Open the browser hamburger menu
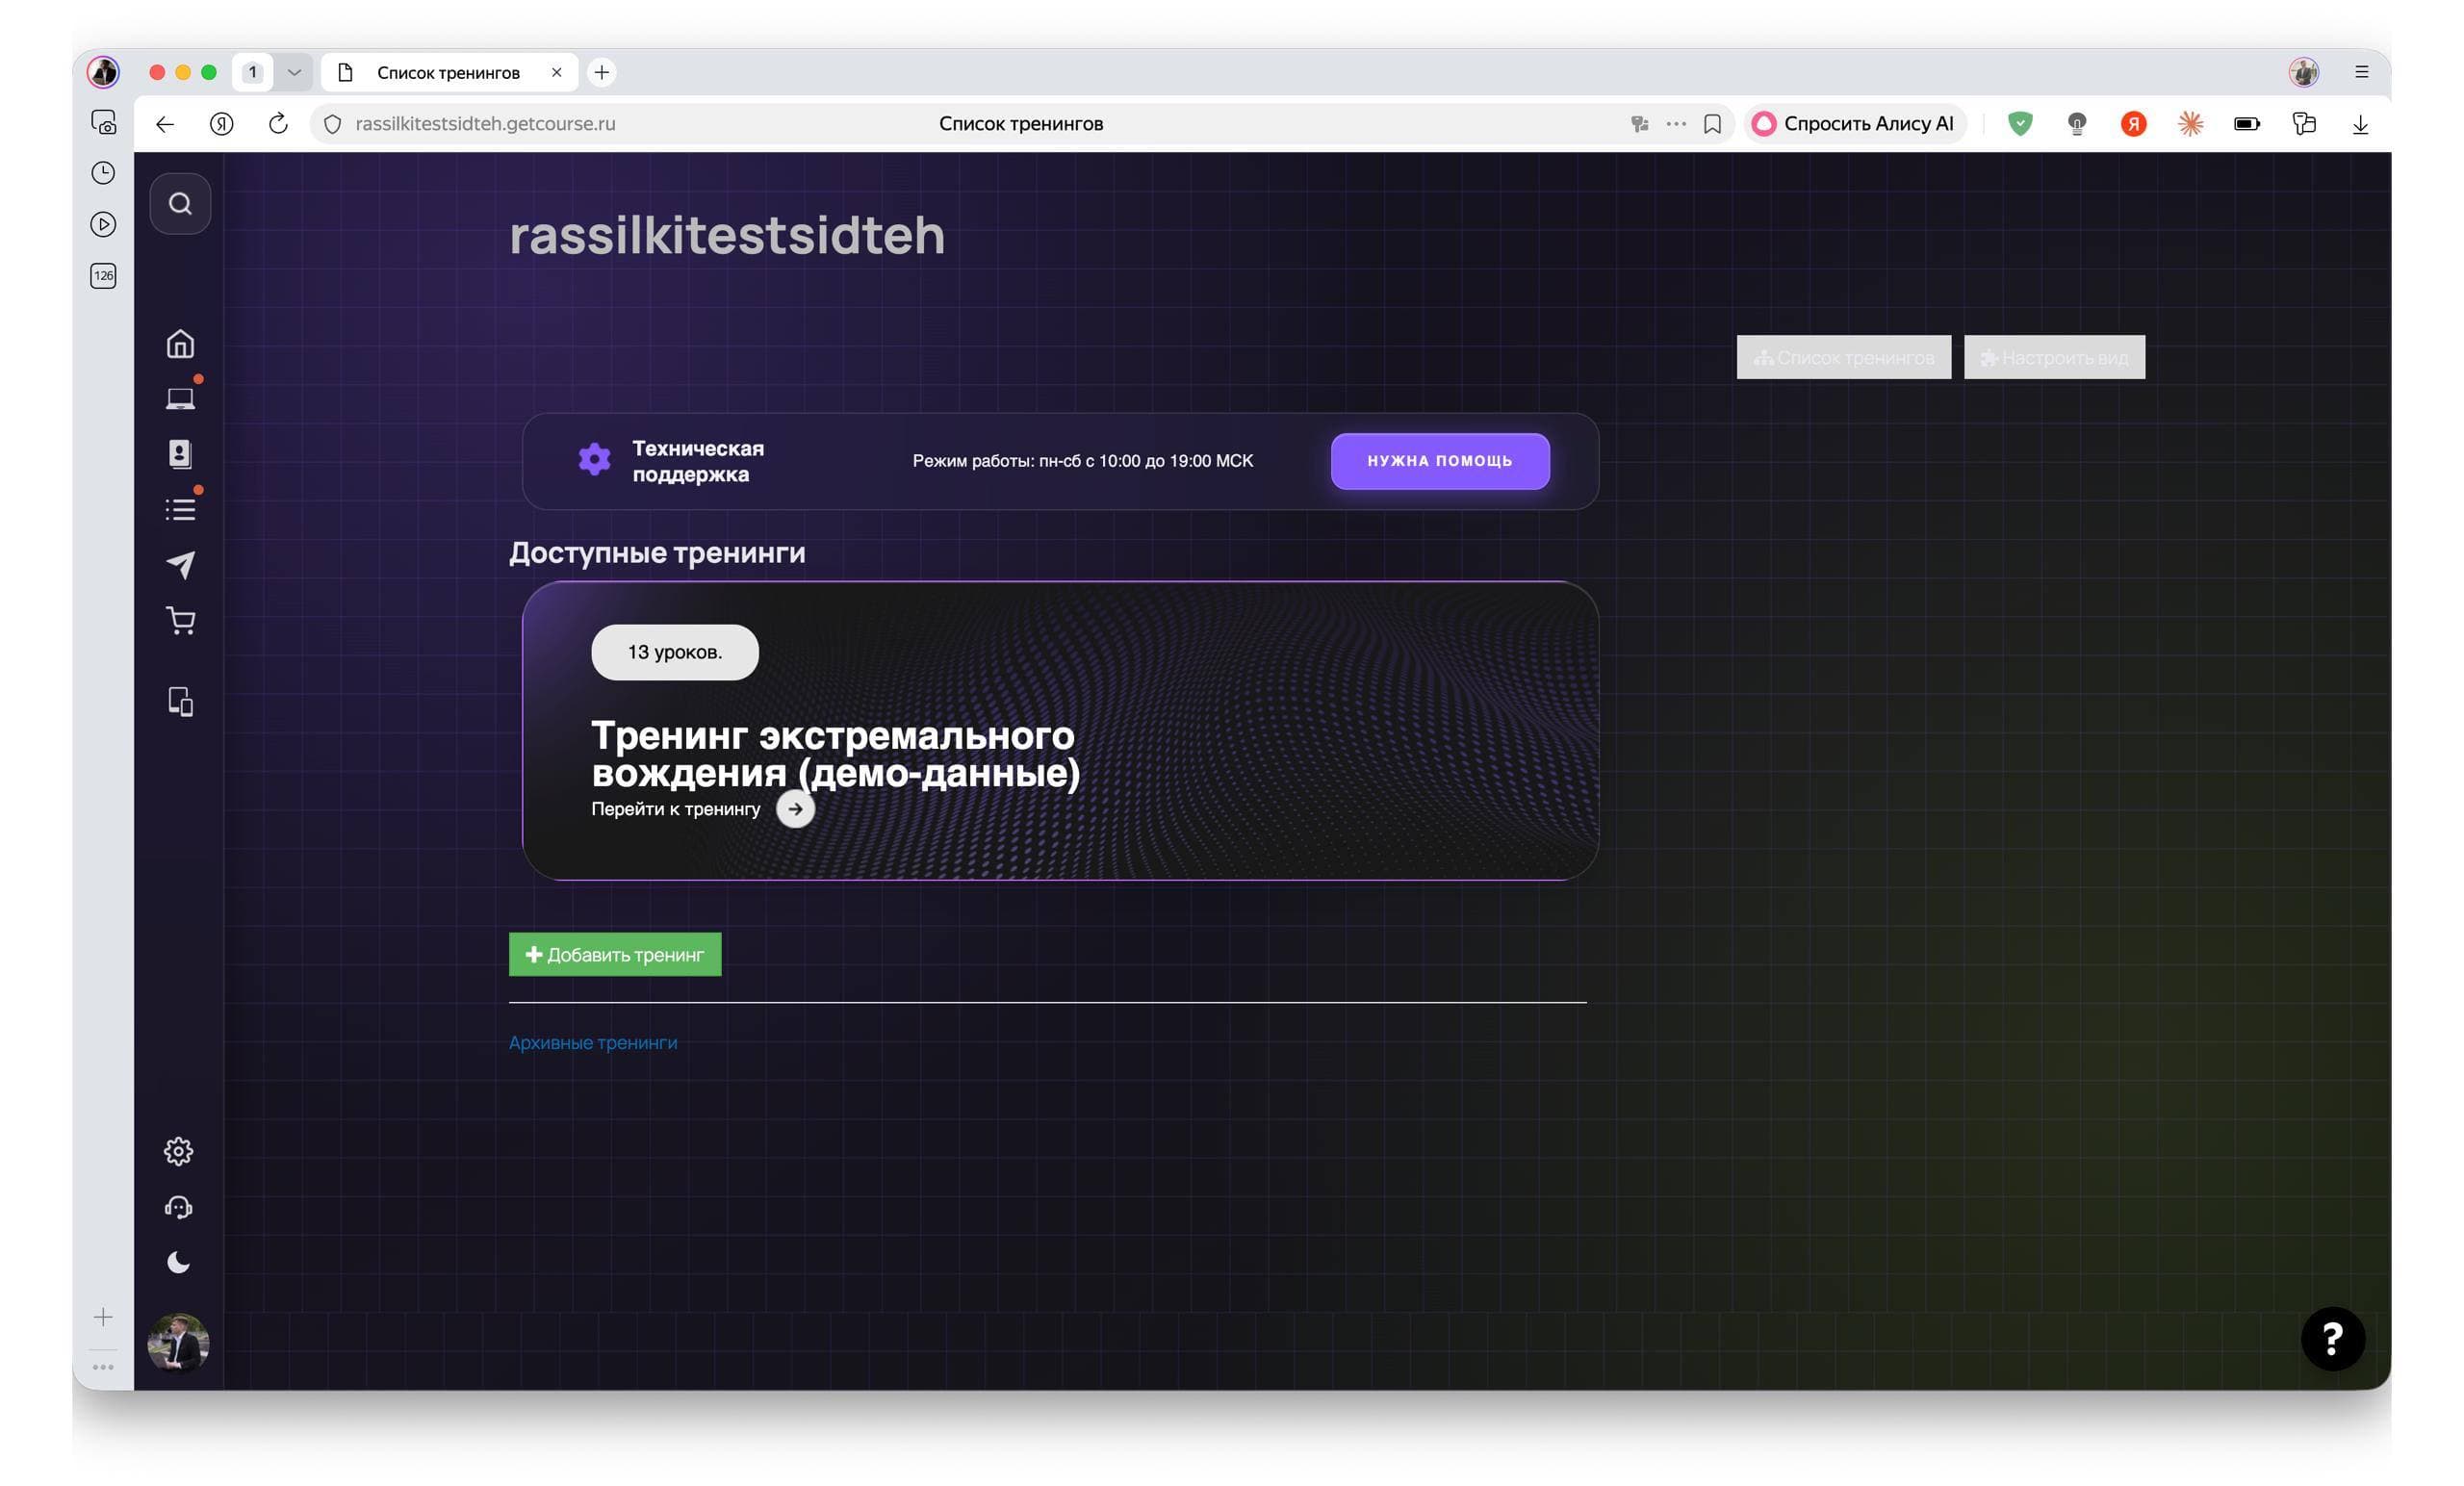 (2362, 72)
